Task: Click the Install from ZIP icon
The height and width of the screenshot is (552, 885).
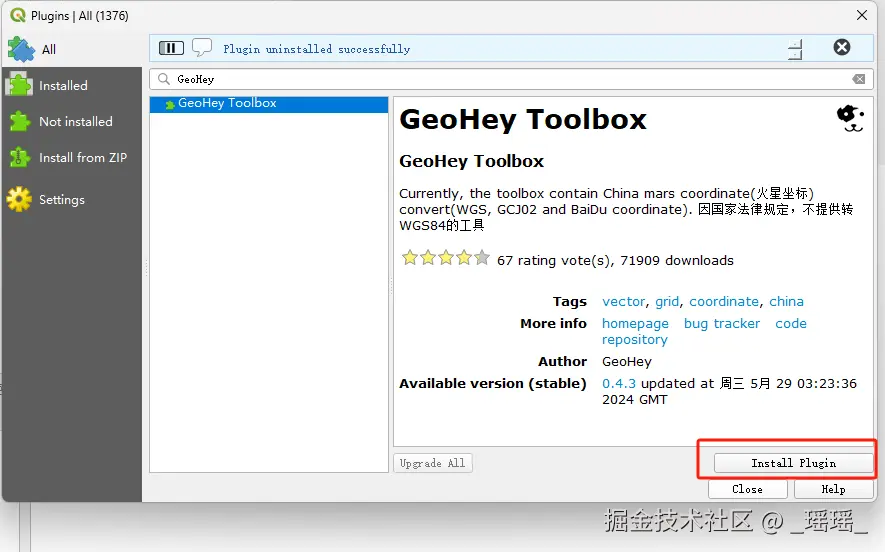Action: pyautogui.click(x=20, y=157)
